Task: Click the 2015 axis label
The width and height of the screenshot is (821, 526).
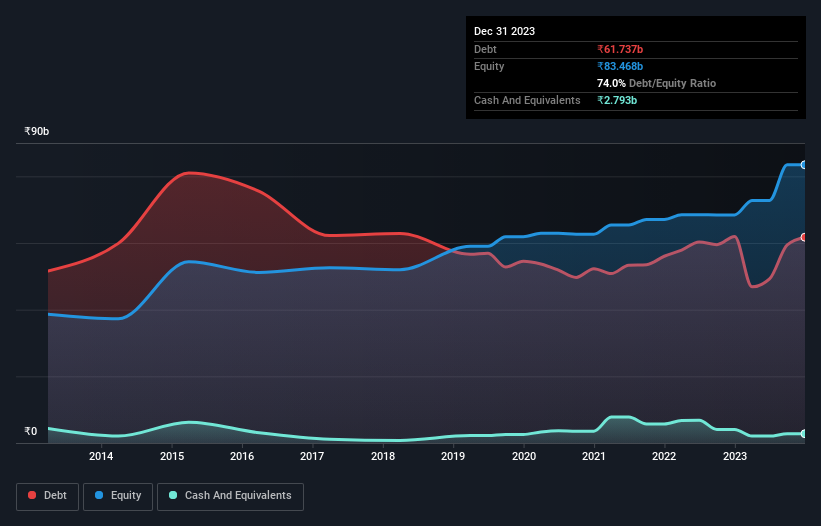Action: [172, 456]
